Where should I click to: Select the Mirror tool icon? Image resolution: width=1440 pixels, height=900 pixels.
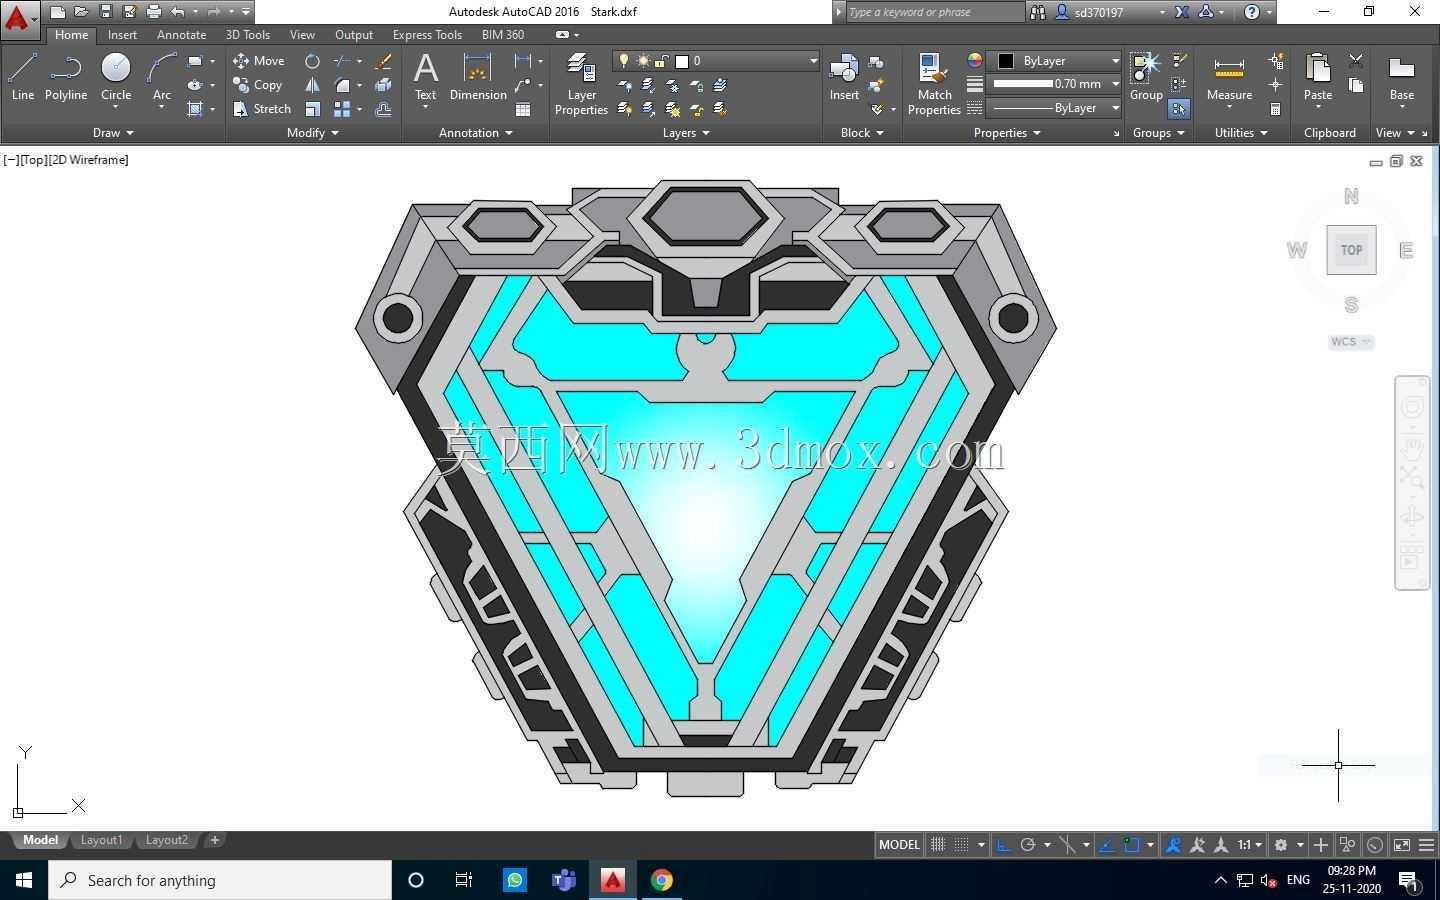(312, 85)
